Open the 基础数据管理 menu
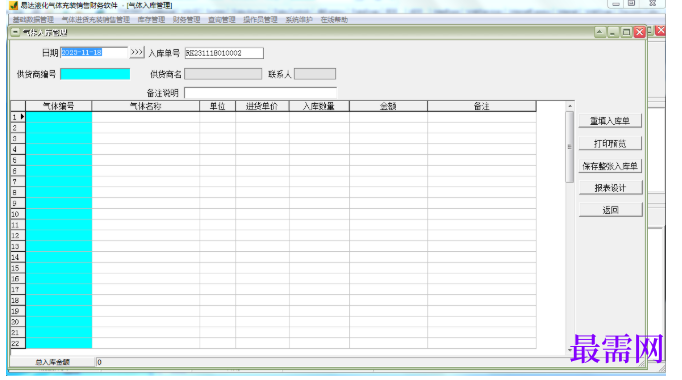Screen dimensions: 682x380 click(x=33, y=20)
